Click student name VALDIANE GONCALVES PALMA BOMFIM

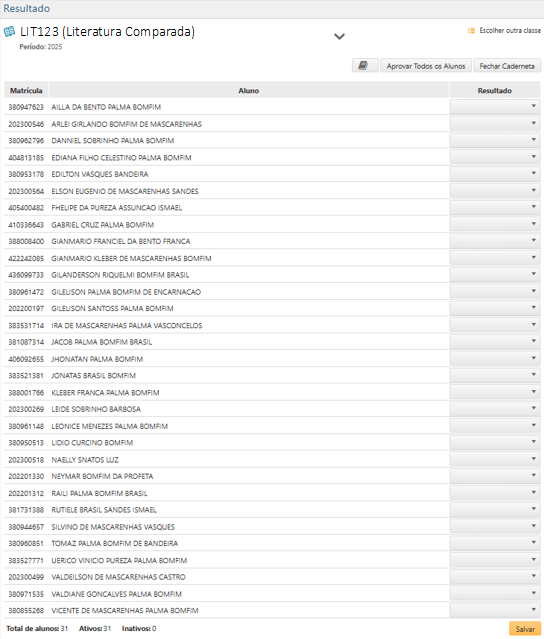(117, 594)
